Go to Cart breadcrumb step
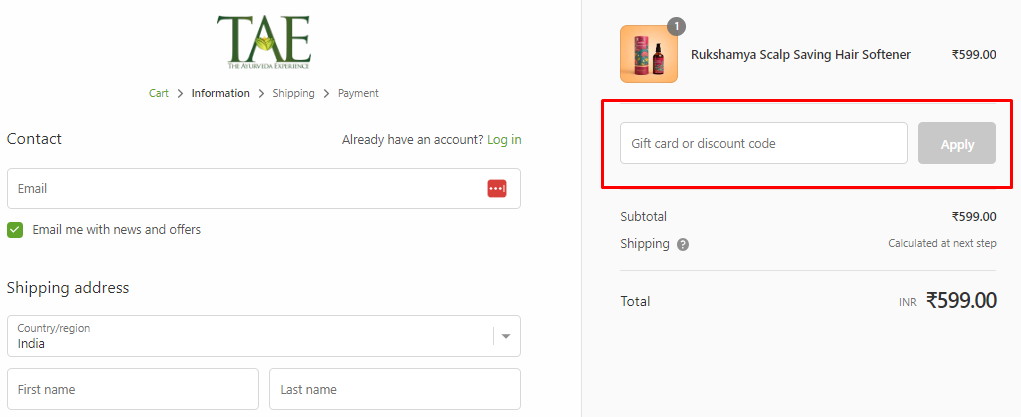1021x417 pixels. [159, 93]
